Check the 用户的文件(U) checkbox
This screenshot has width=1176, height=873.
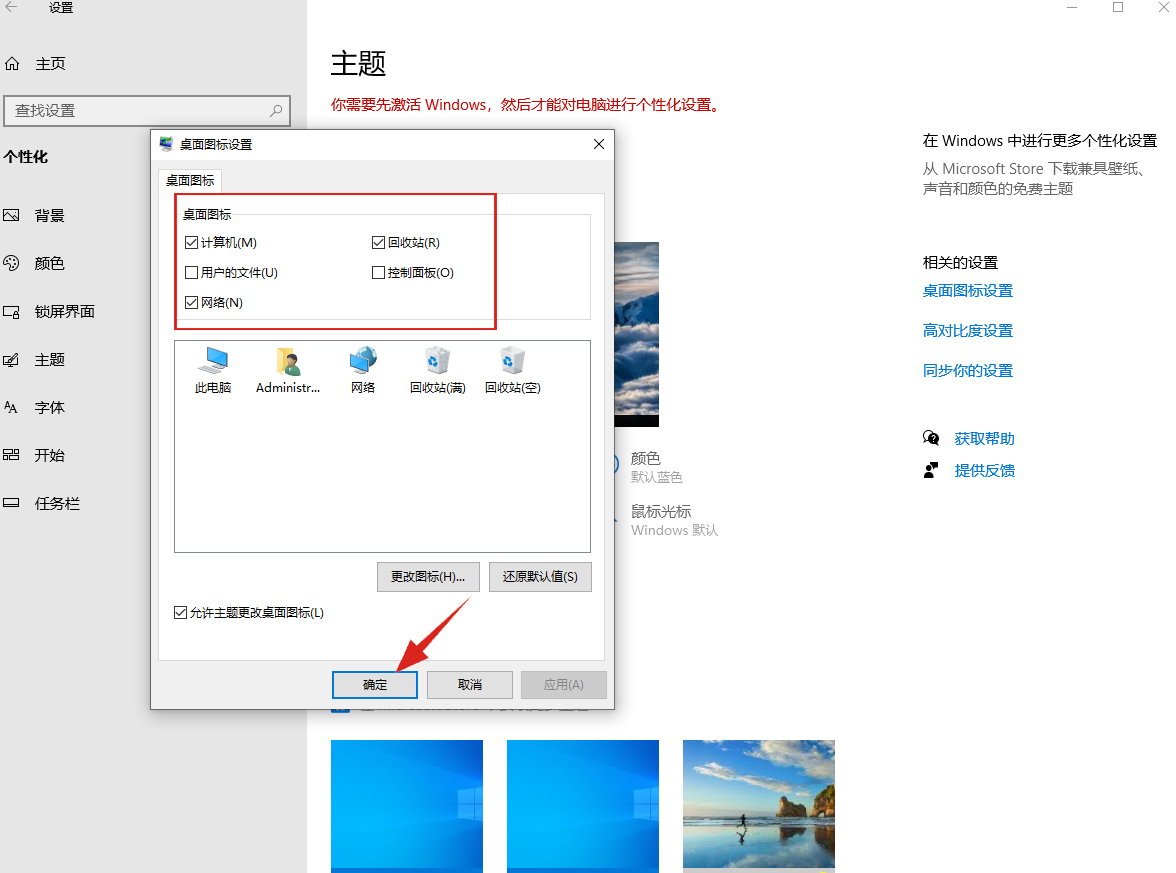[x=191, y=272]
